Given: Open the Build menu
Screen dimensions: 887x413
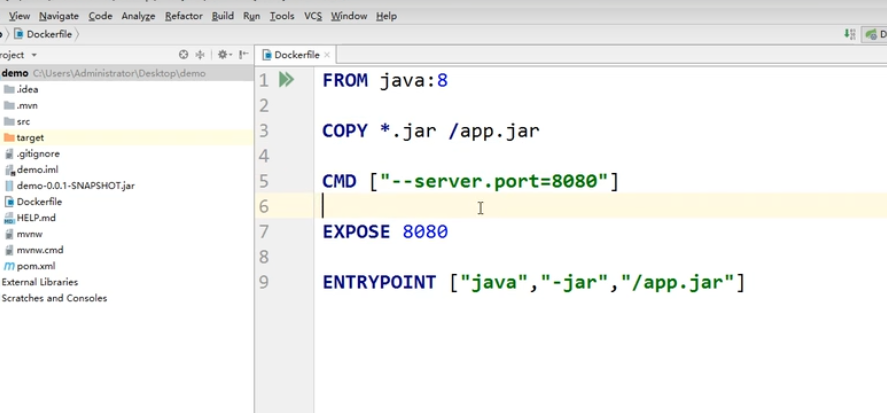Looking at the screenshot, I should pyautogui.click(x=222, y=16).
